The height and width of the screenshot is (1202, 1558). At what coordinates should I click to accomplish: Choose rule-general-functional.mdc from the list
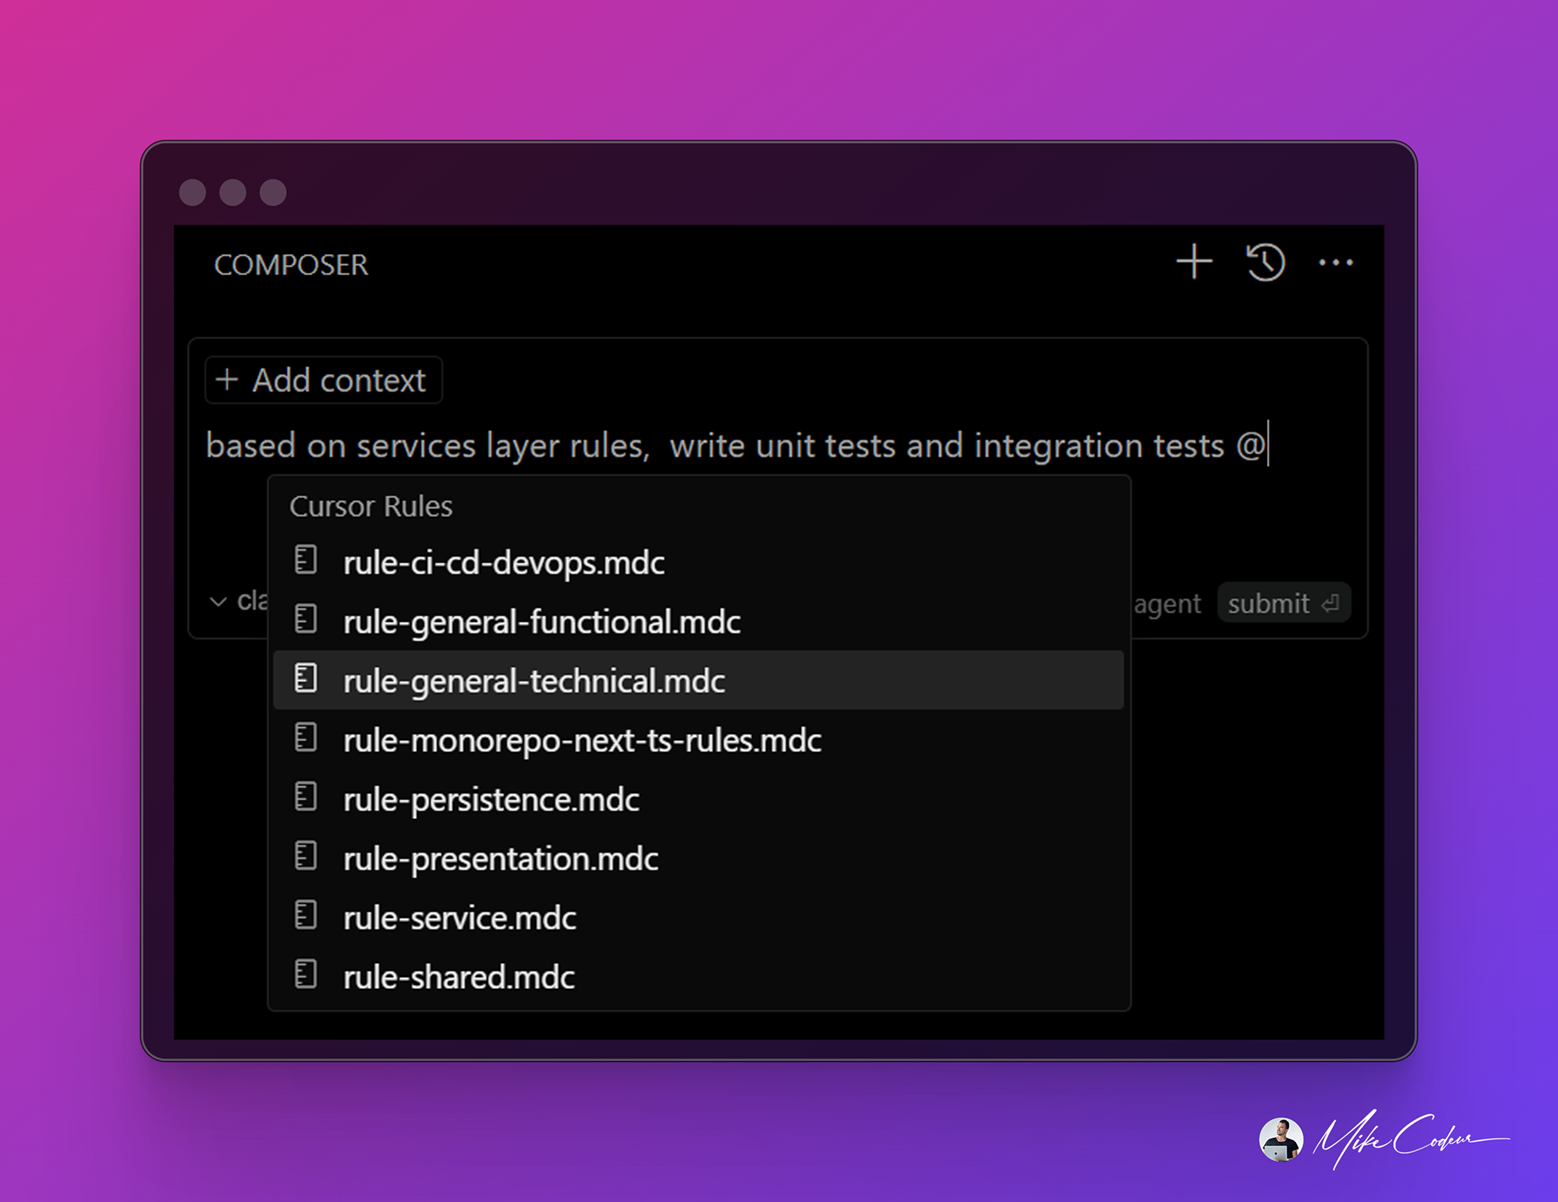pyautogui.click(x=698, y=621)
